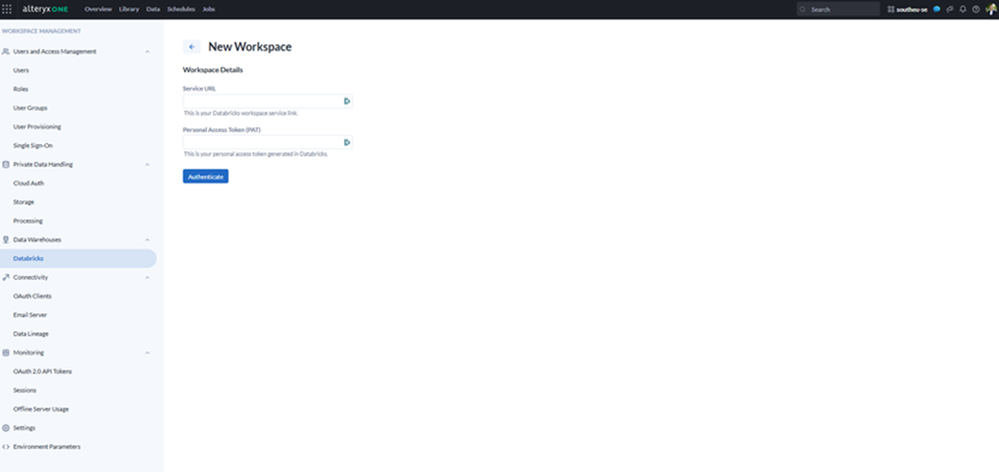Focus the top Search box
The image size is (999, 472).
838,10
